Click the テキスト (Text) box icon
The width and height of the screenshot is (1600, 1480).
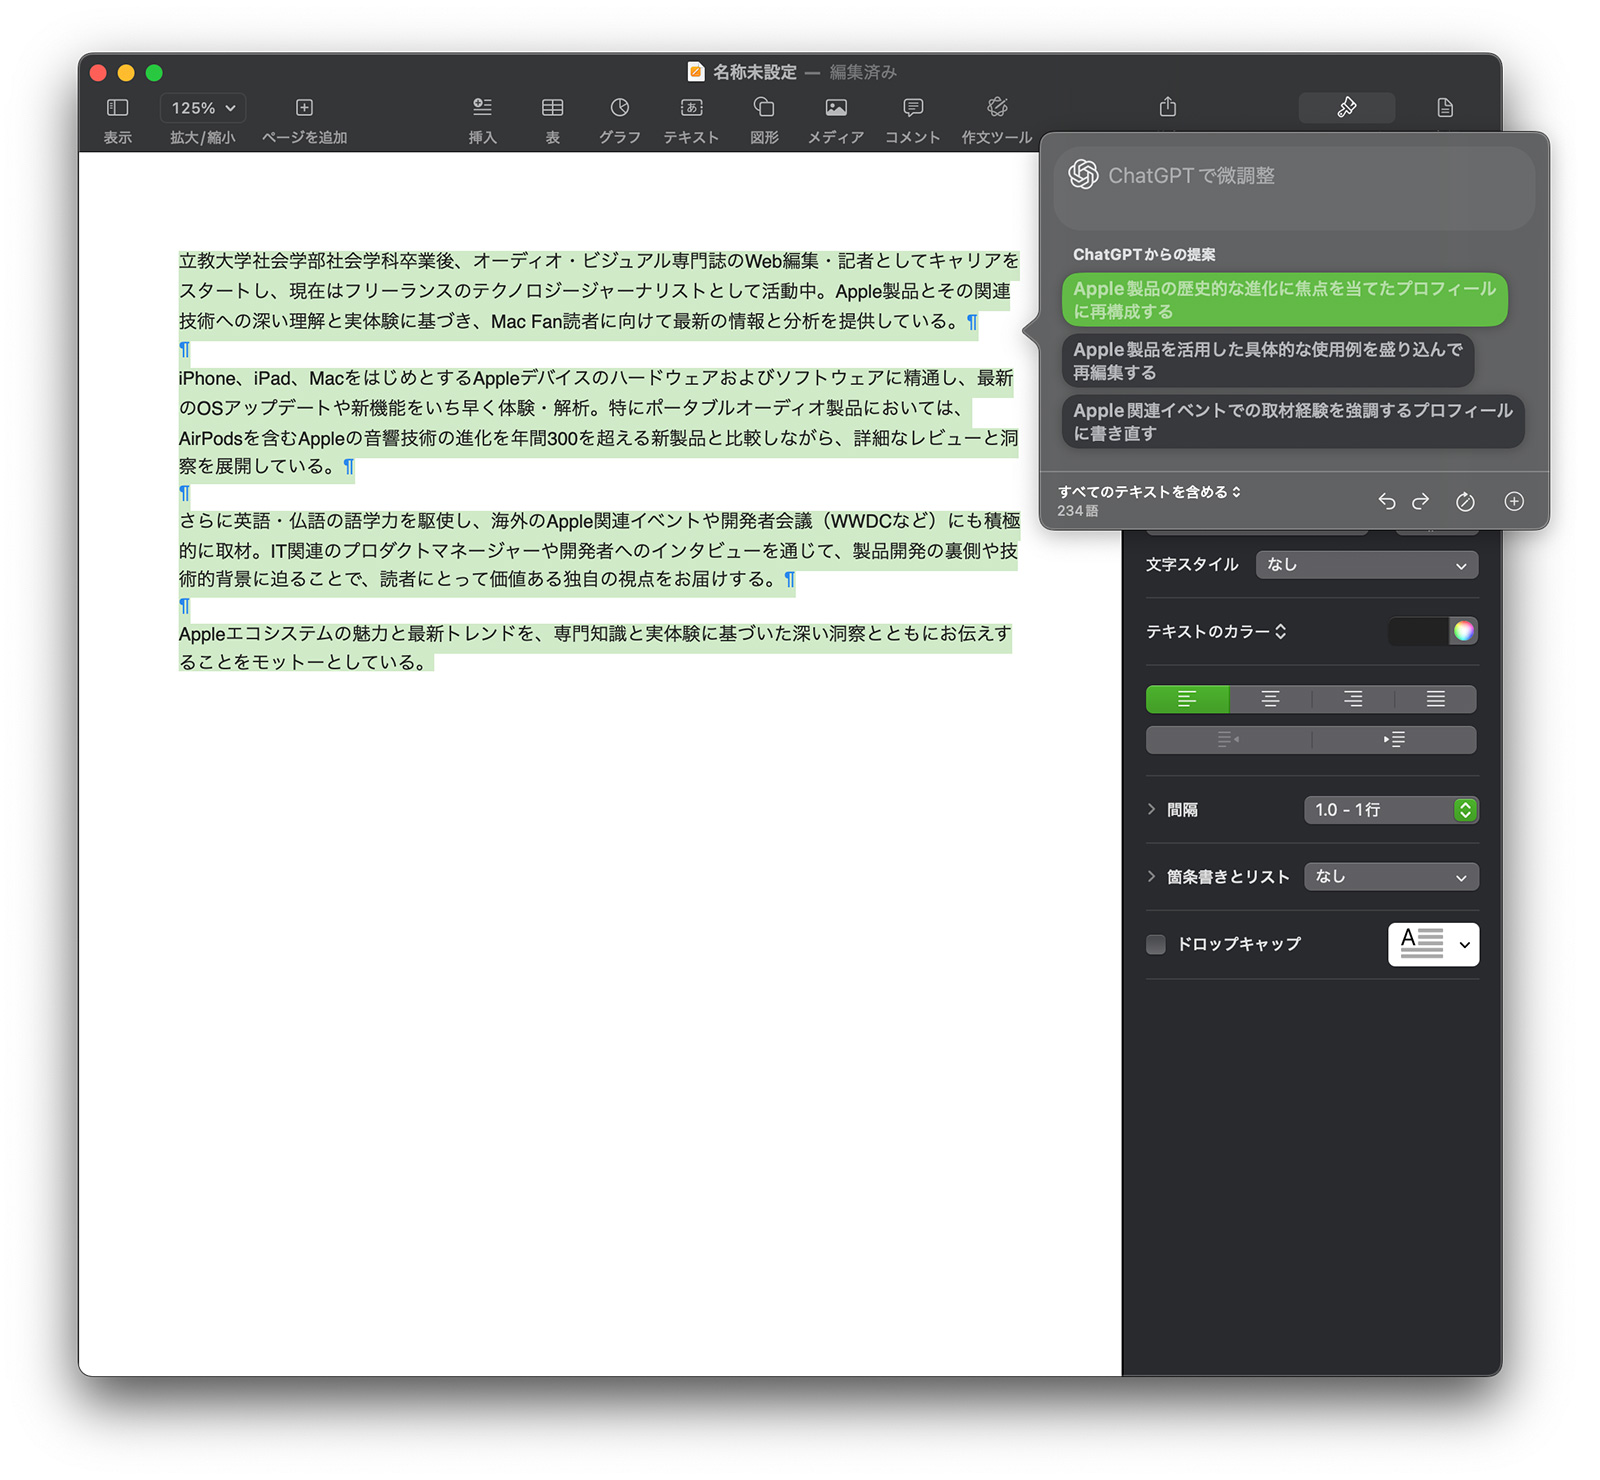click(x=691, y=107)
